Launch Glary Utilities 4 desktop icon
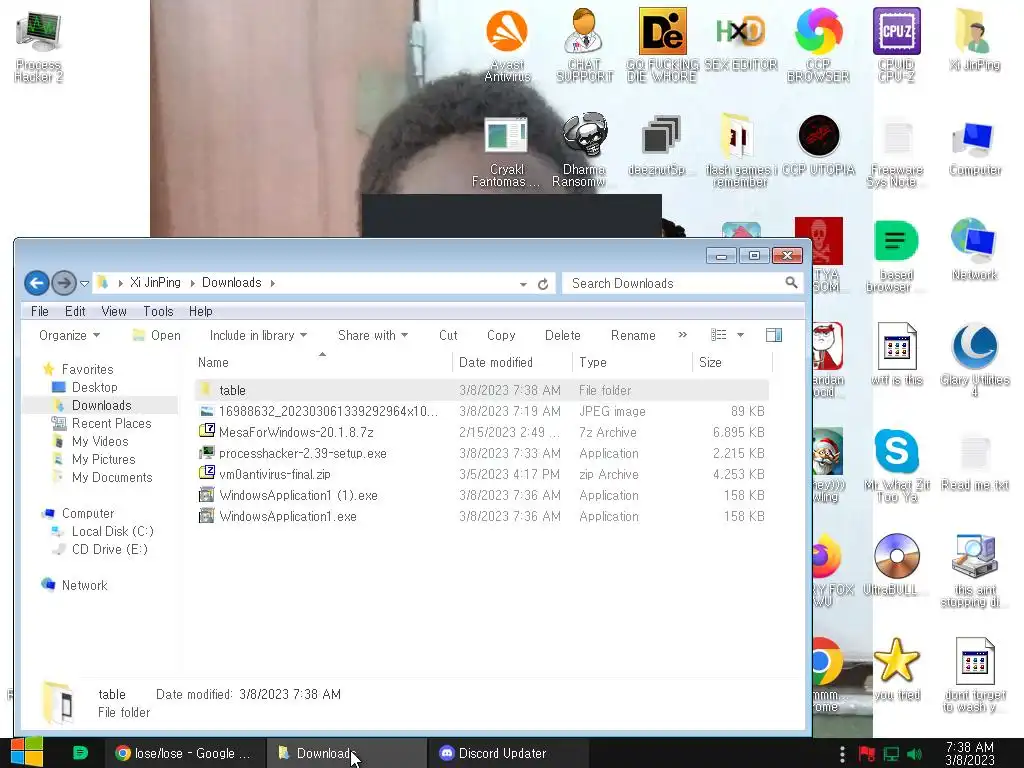Screen dimensions: 1024x768 [974, 359]
